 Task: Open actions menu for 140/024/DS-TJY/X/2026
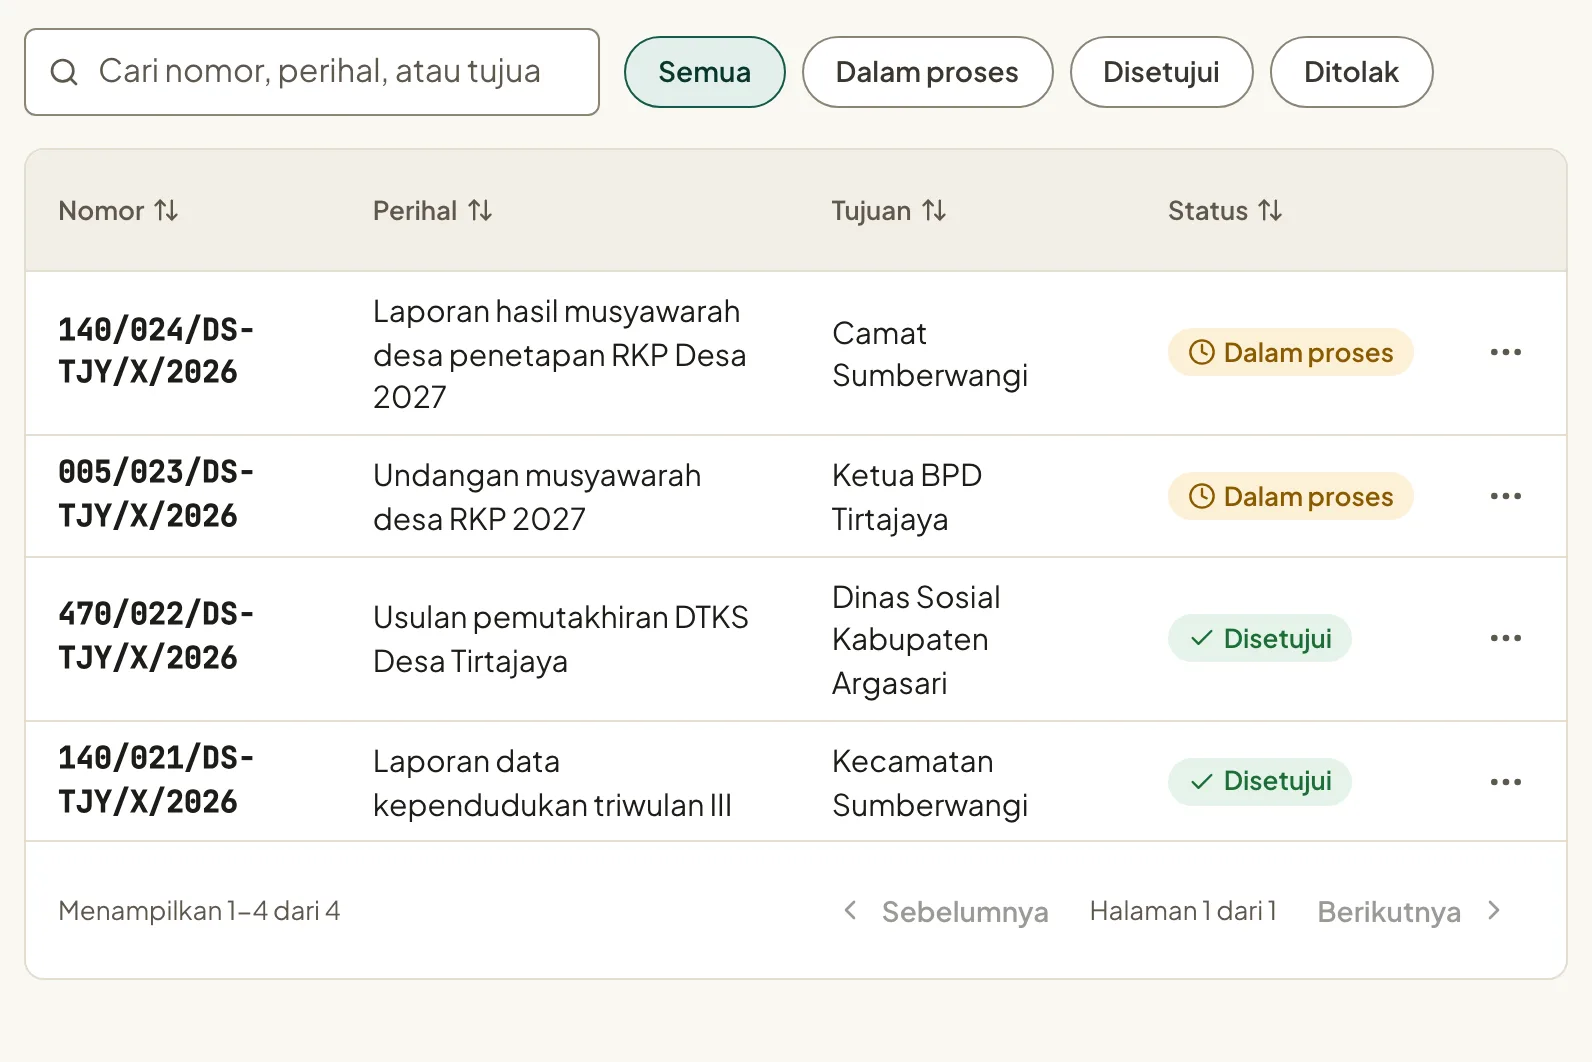1505,352
